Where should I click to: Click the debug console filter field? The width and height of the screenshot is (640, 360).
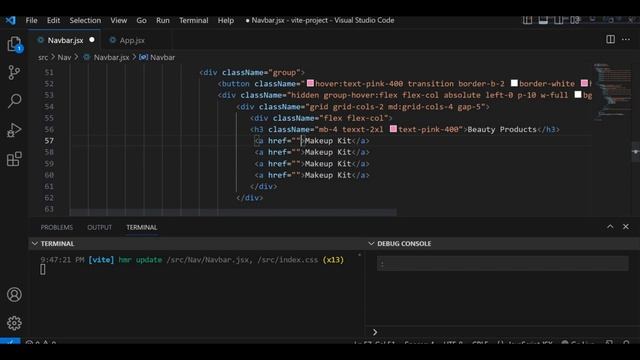click(502, 264)
